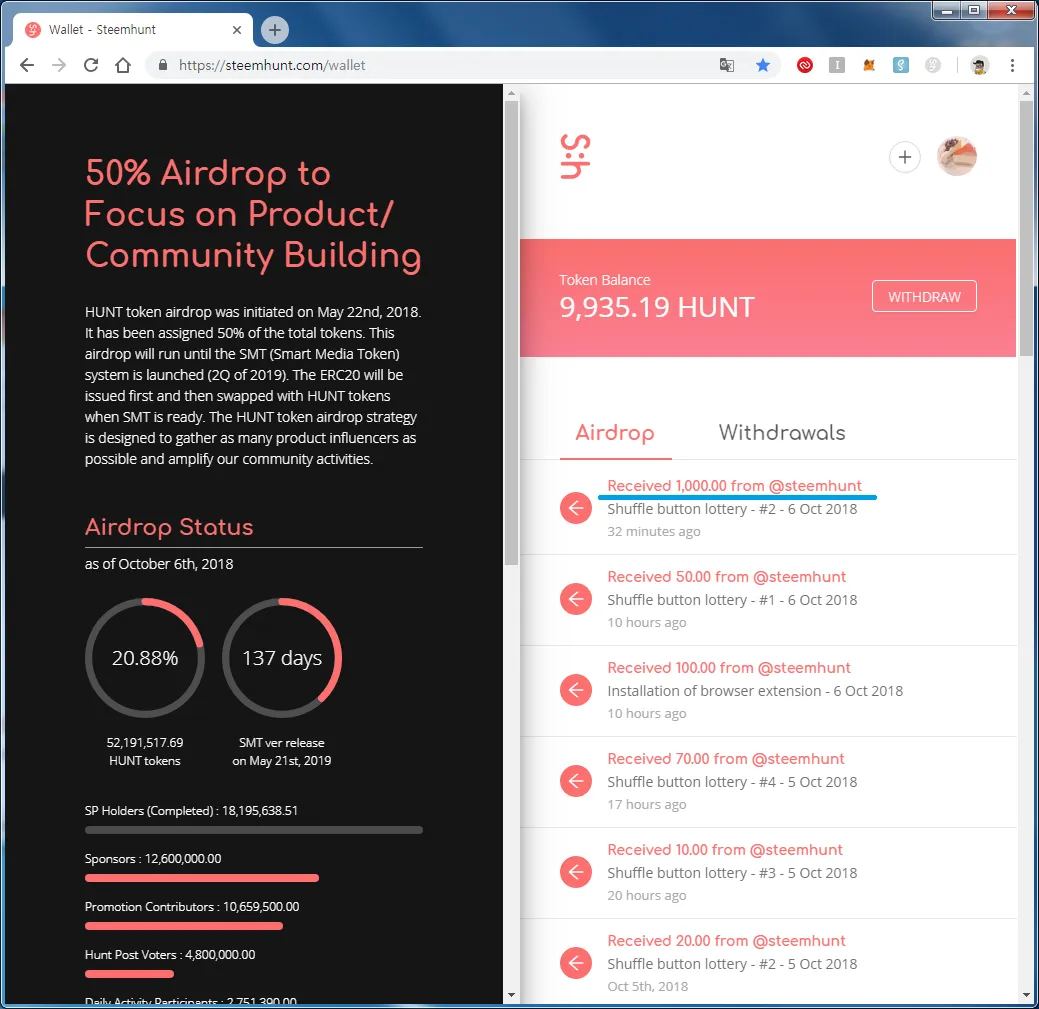This screenshot has width=1039, height=1009.
Task: Click right page scroll down arrow
Action: coord(1026,995)
